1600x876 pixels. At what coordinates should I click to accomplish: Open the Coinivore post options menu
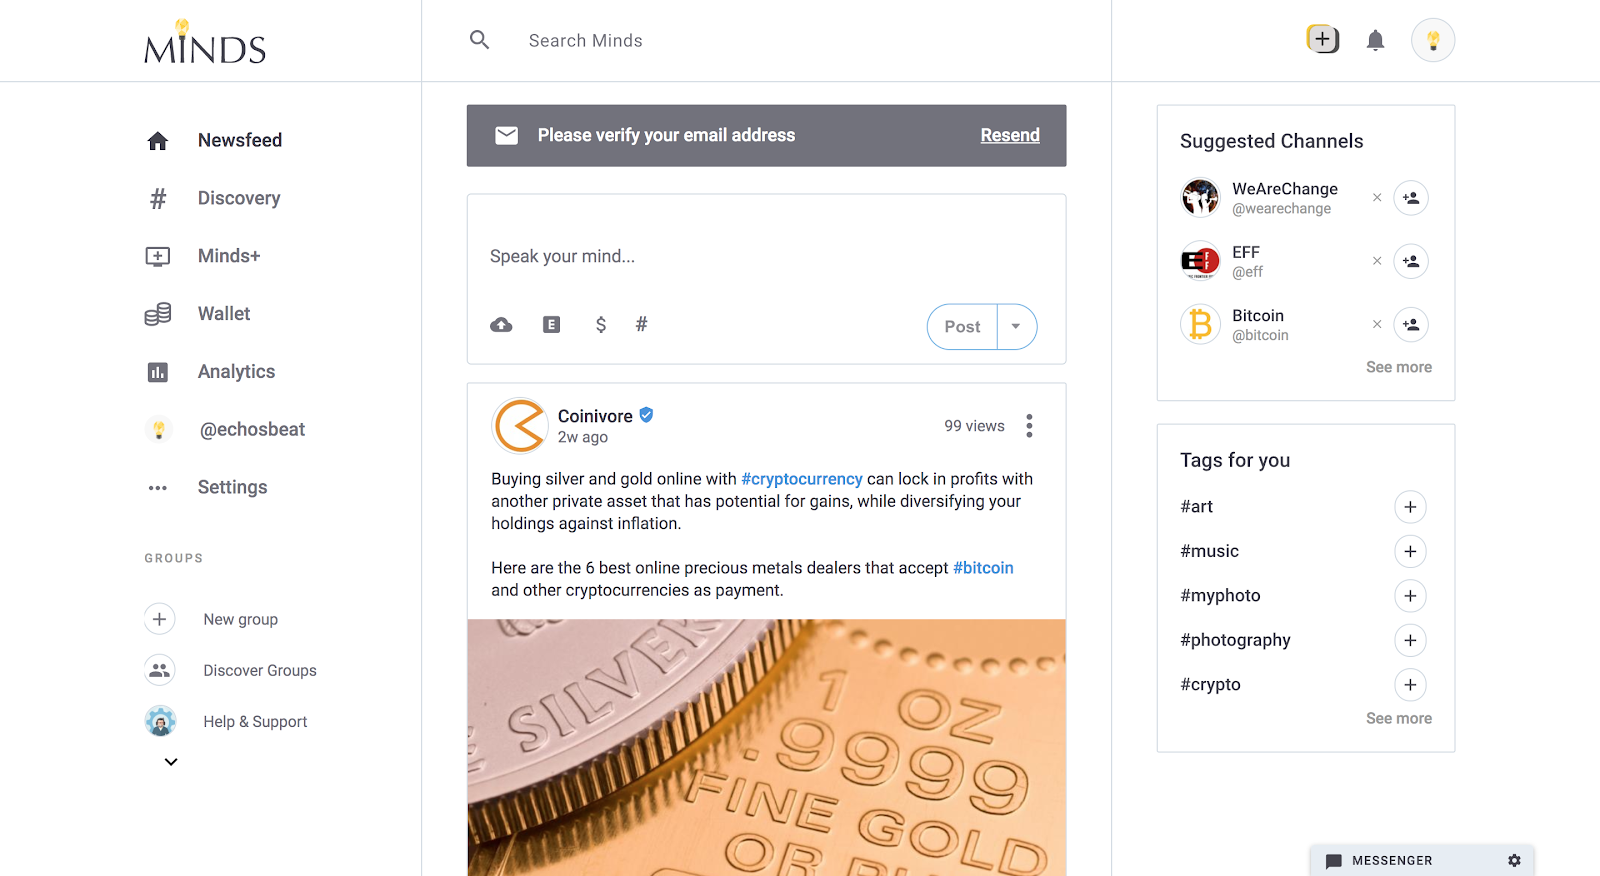pyautogui.click(x=1029, y=426)
